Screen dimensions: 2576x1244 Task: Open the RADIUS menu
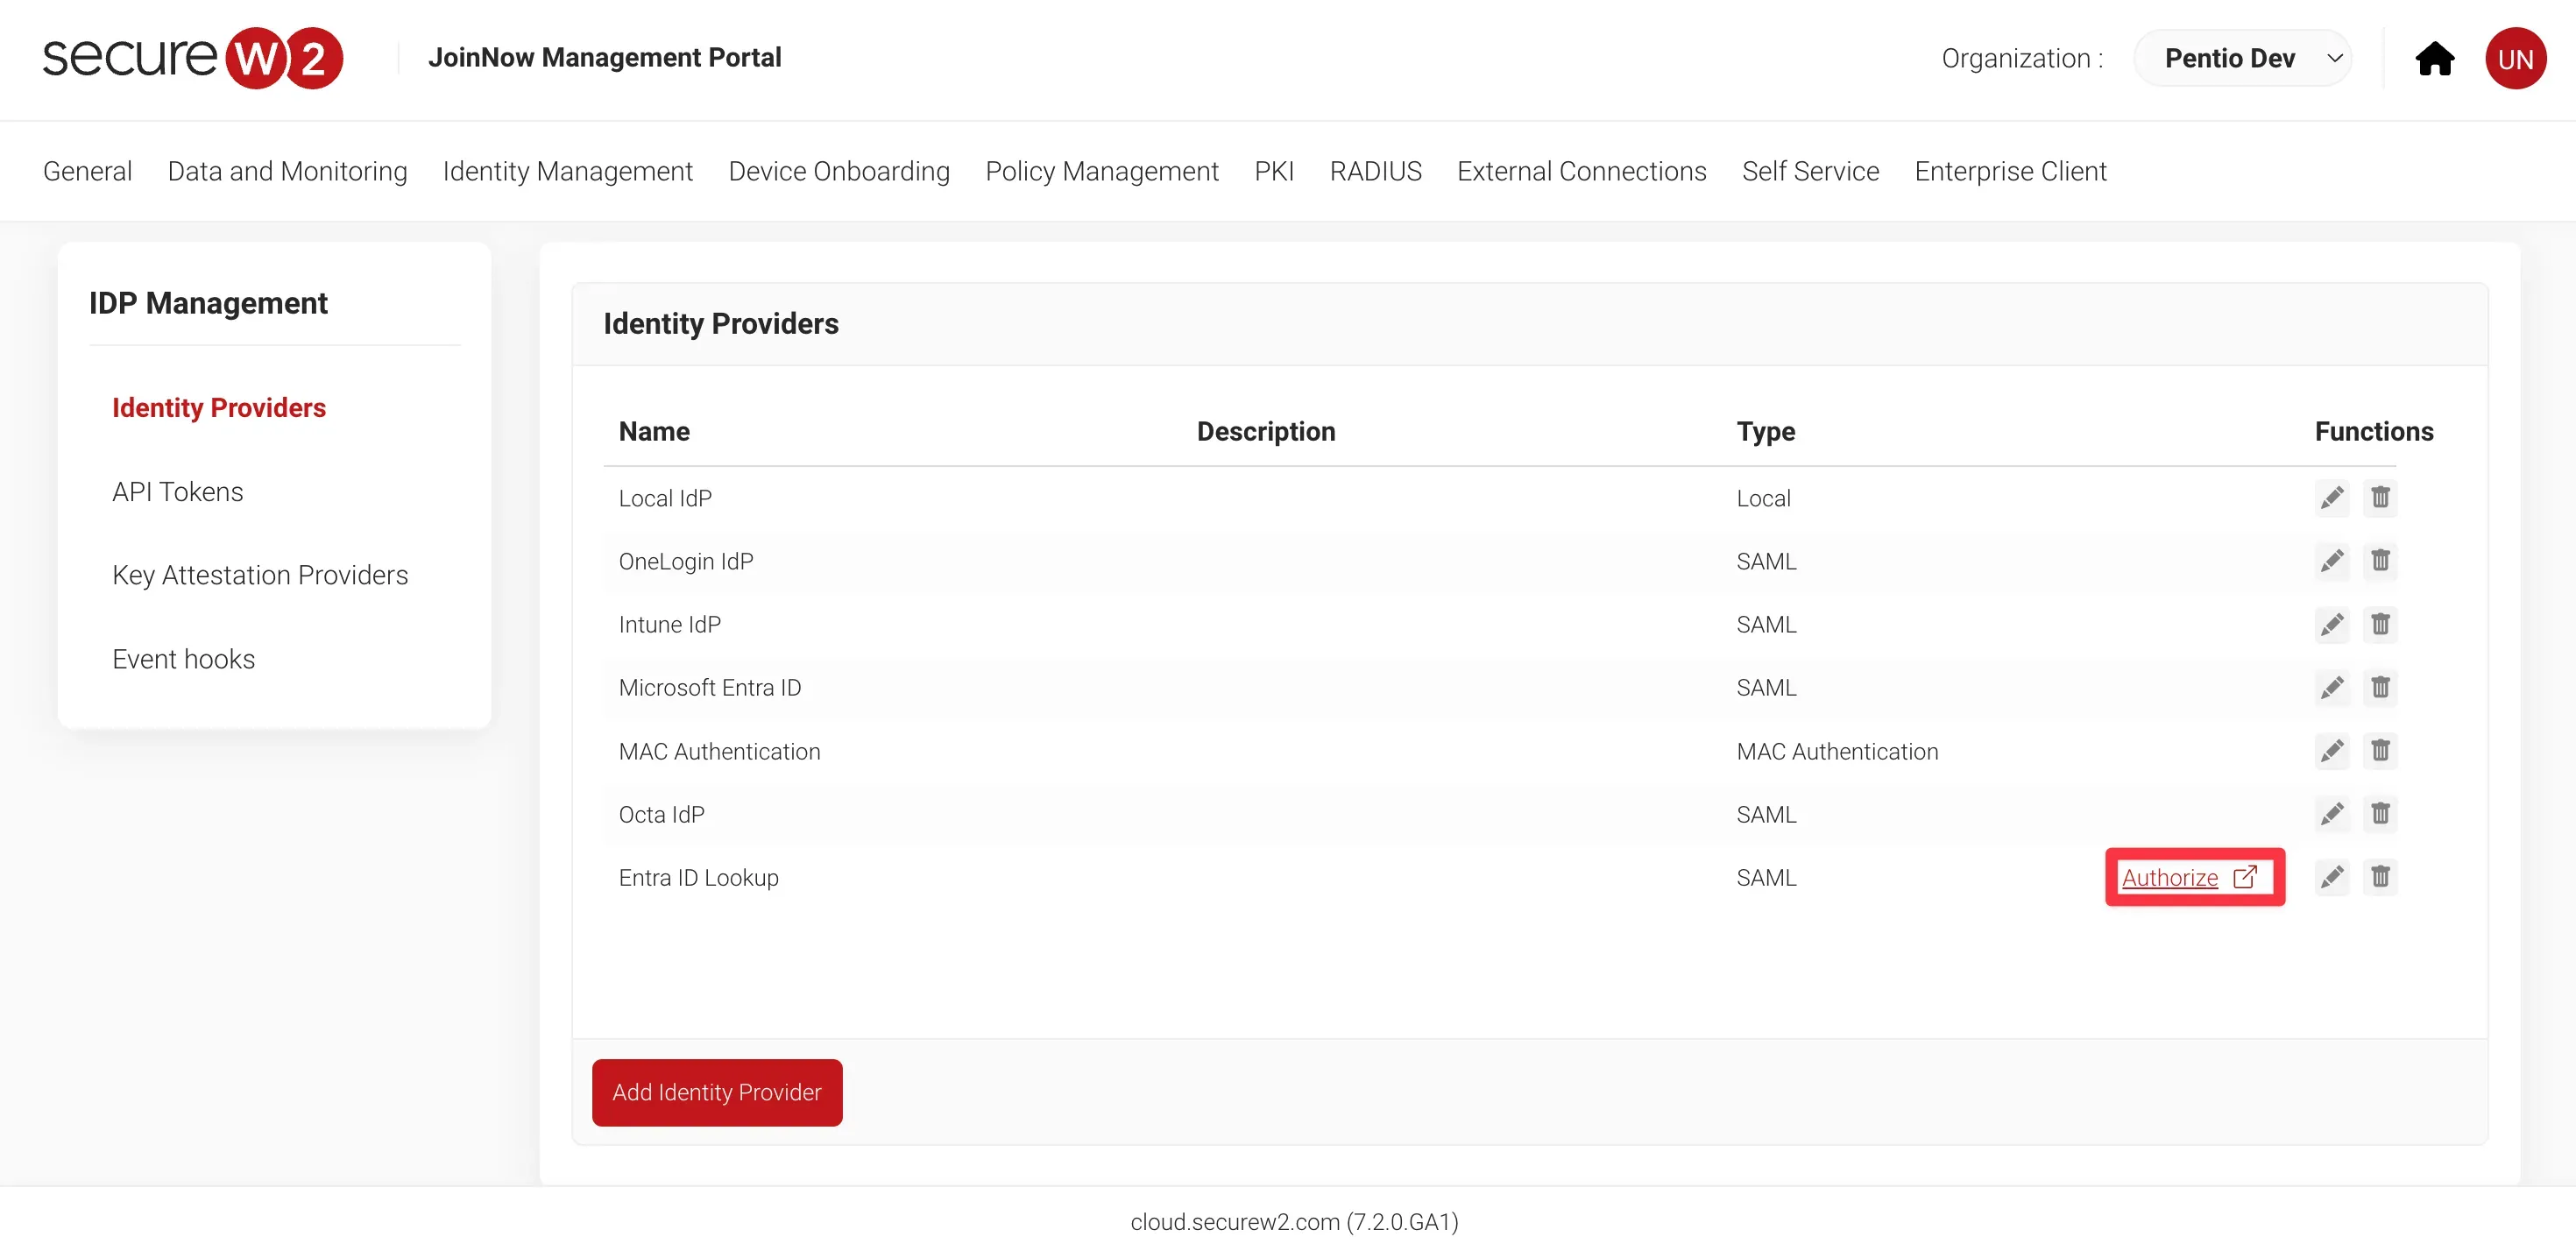1375,171
